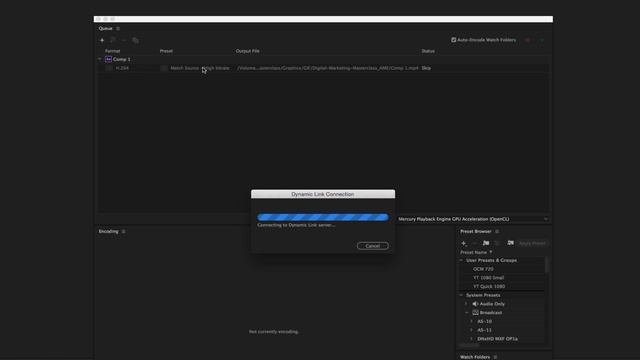Select the OCM 720 user preset

pyautogui.click(x=483, y=269)
